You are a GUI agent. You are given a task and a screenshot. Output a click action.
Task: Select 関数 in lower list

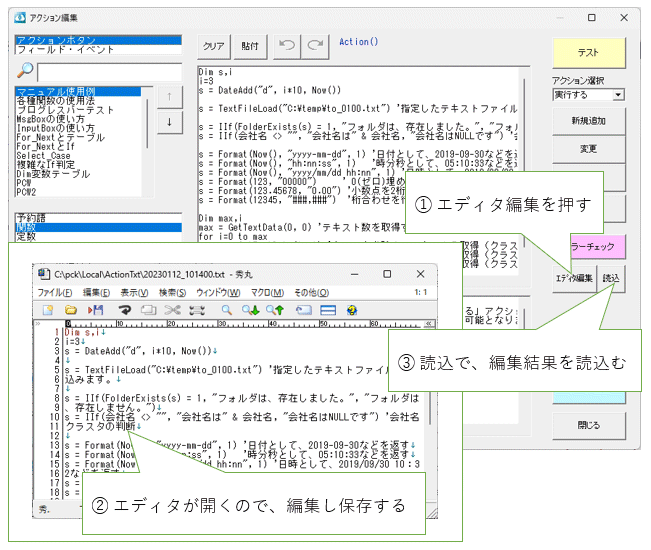pyautogui.click(x=99, y=227)
